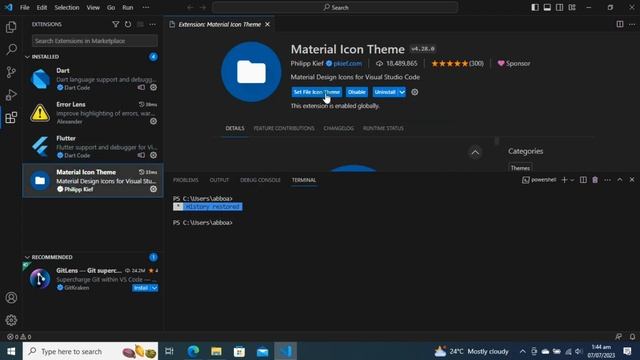The height and width of the screenshot is (360, 640).
Task: Open manage gear for Flutter extension
Action: pos(153,155)
